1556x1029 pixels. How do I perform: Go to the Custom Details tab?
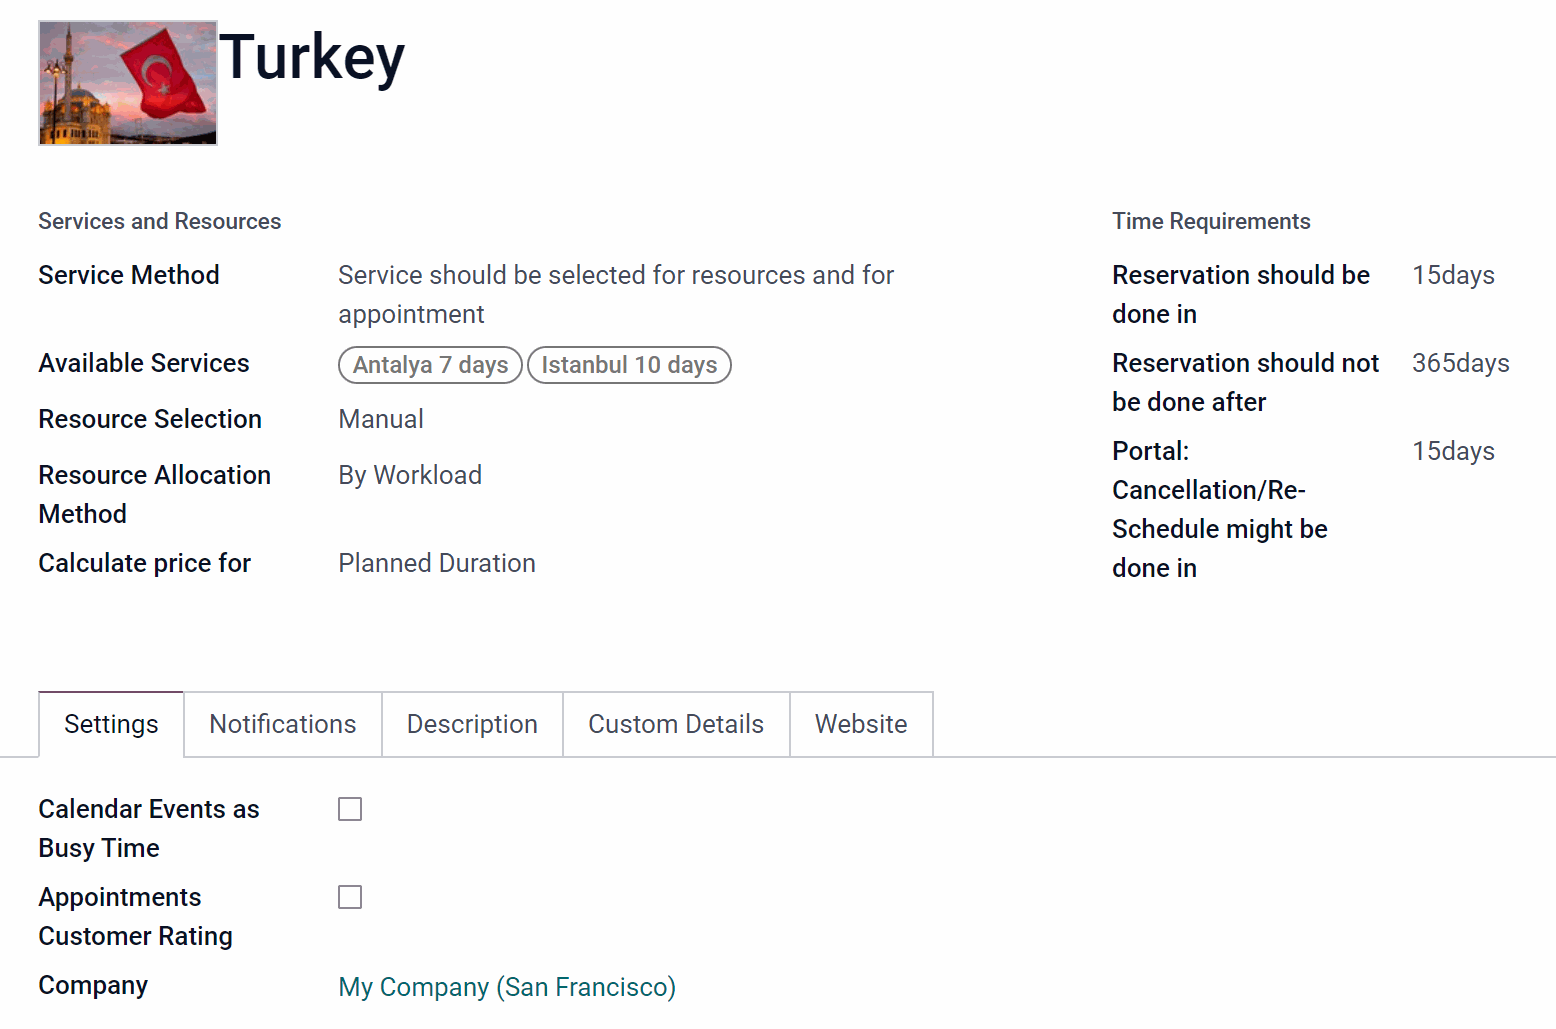tap(676, 724)
